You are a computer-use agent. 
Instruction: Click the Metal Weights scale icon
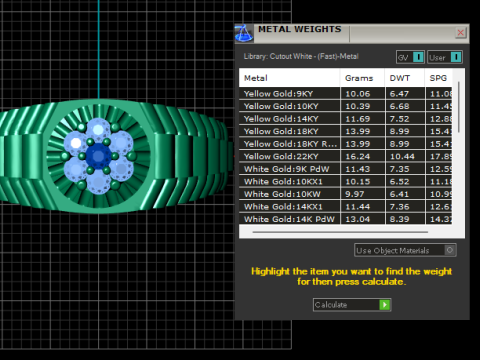click(x=244, y=33)
